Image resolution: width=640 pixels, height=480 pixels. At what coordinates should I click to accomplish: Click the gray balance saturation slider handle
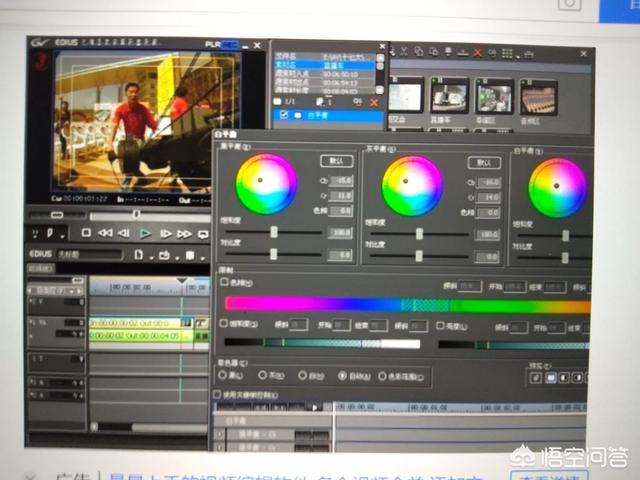[419, 234]
